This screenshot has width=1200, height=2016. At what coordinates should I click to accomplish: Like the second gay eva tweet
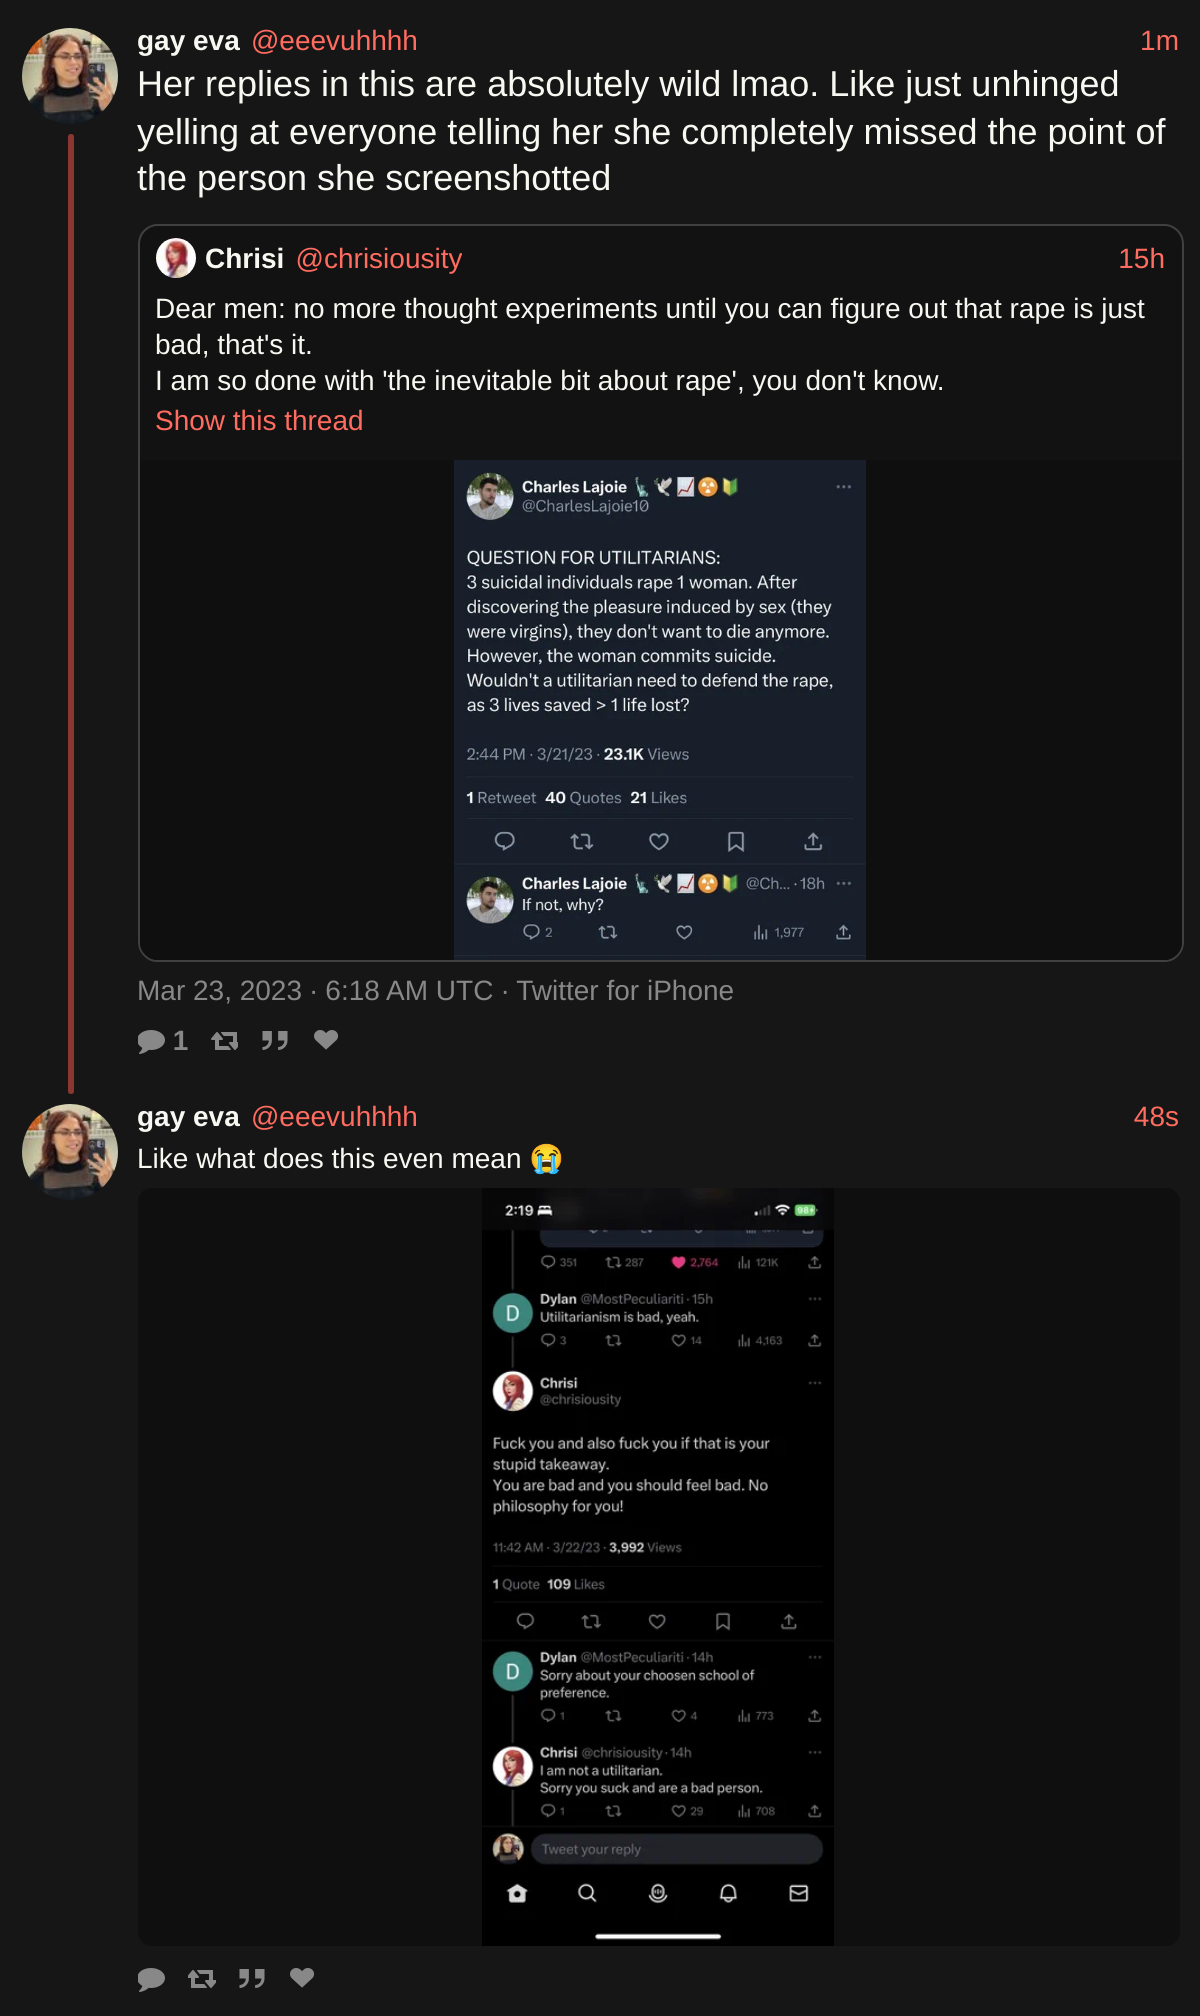(x=302, y=1978)
